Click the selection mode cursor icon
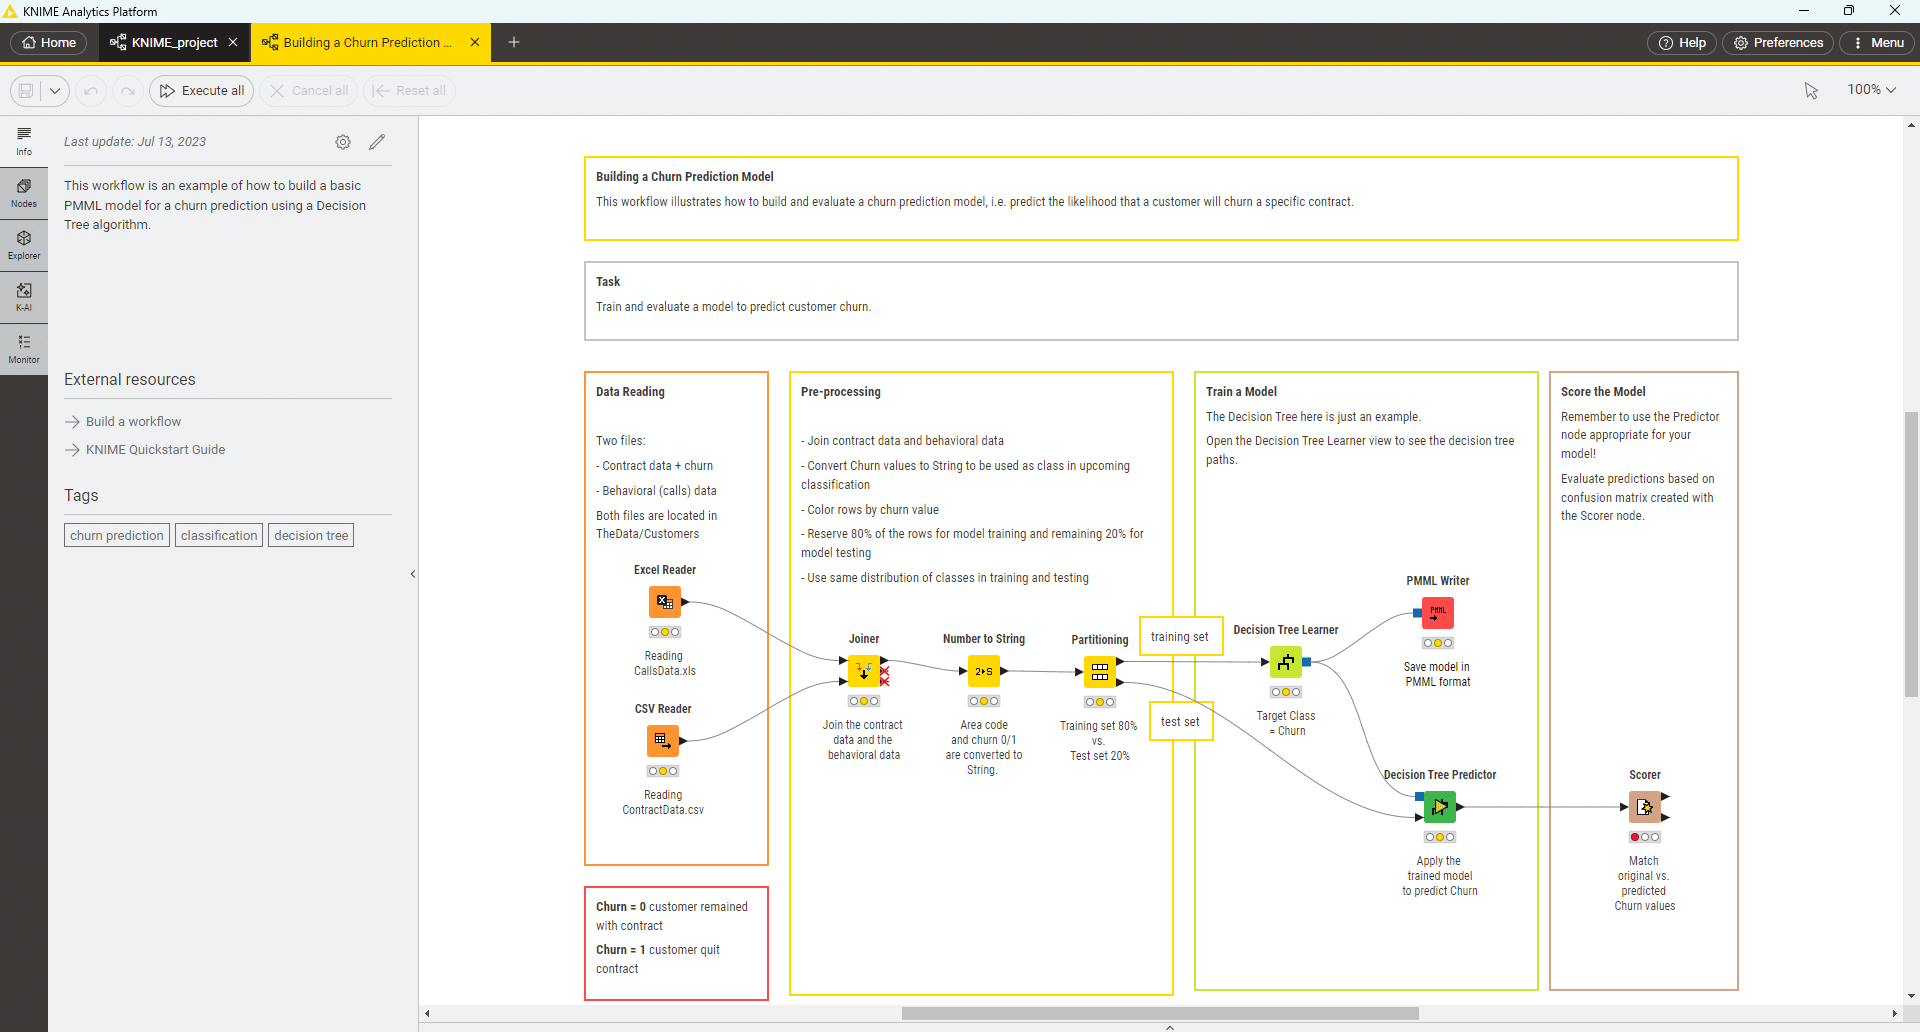The image size is (1920, 1032). (1811, 91)
